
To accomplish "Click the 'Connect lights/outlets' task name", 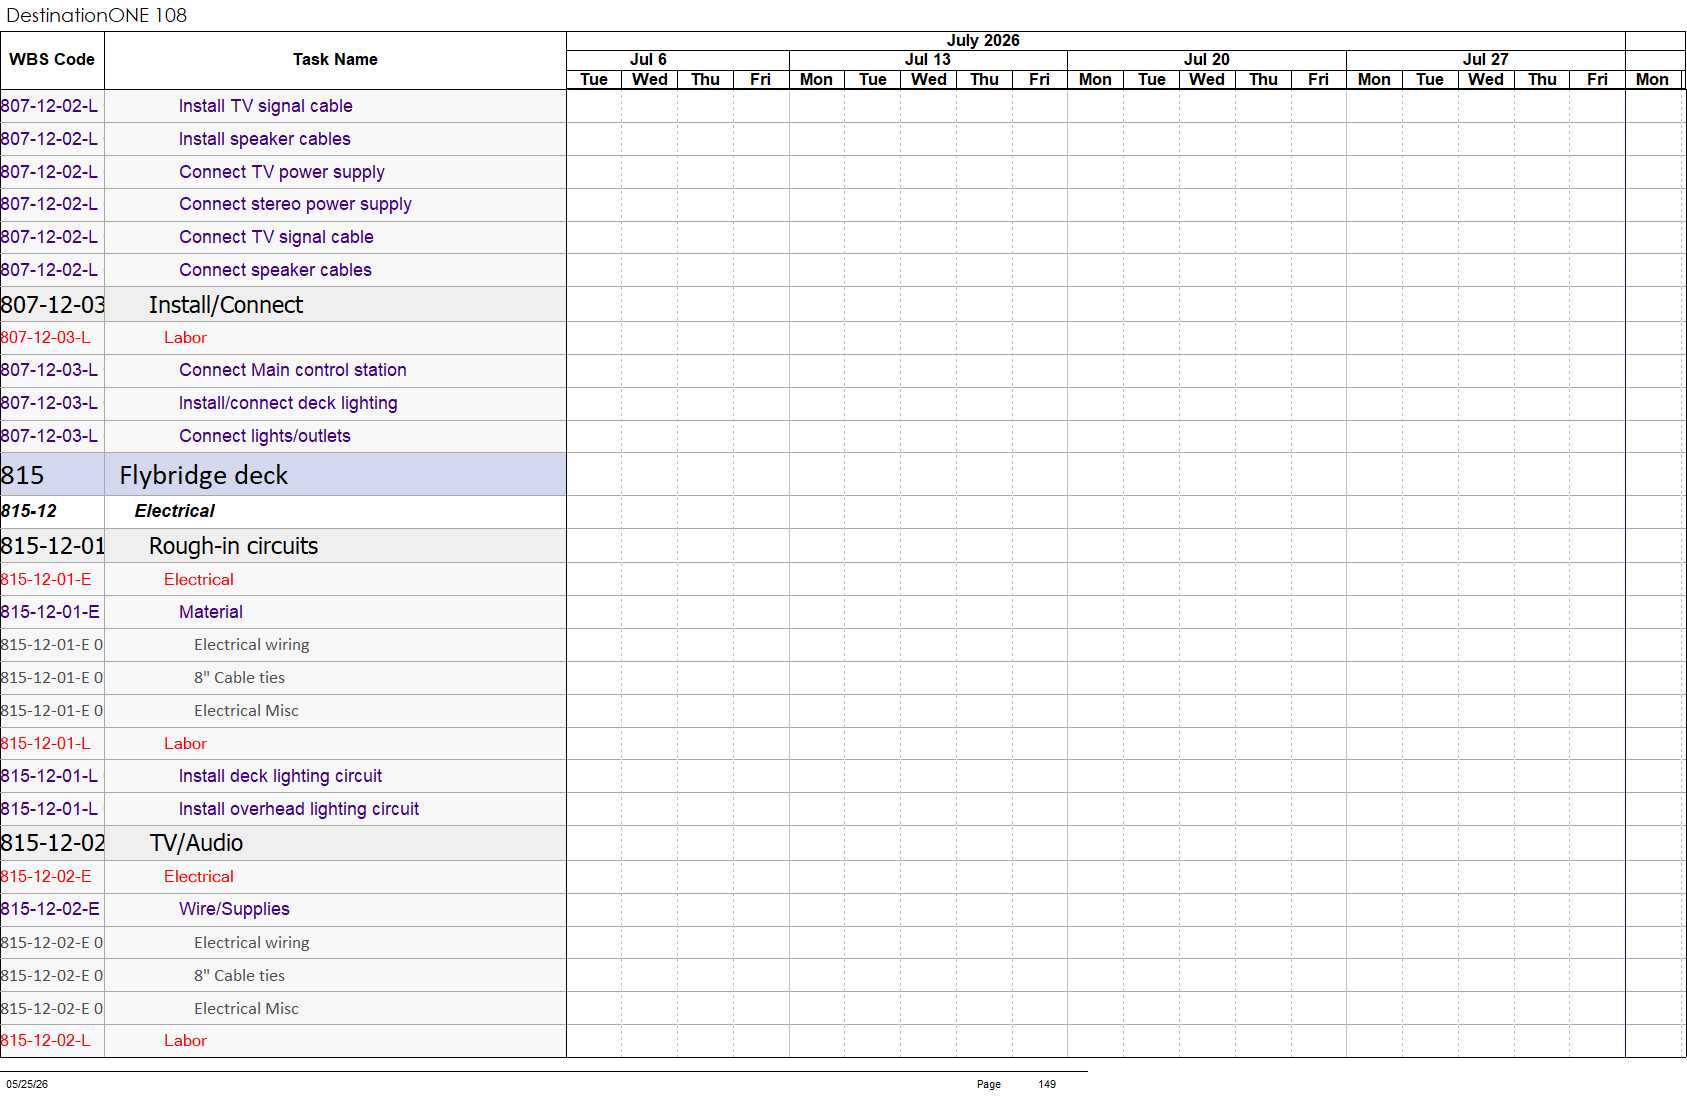I will pyautogui.click(x=265, y=436).
